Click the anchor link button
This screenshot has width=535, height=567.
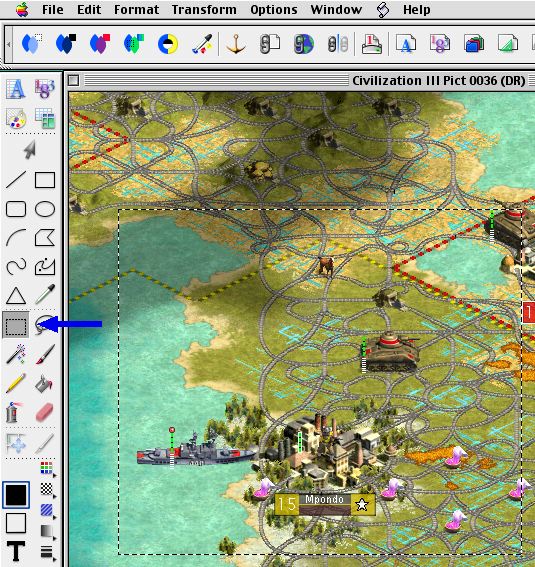236,44
